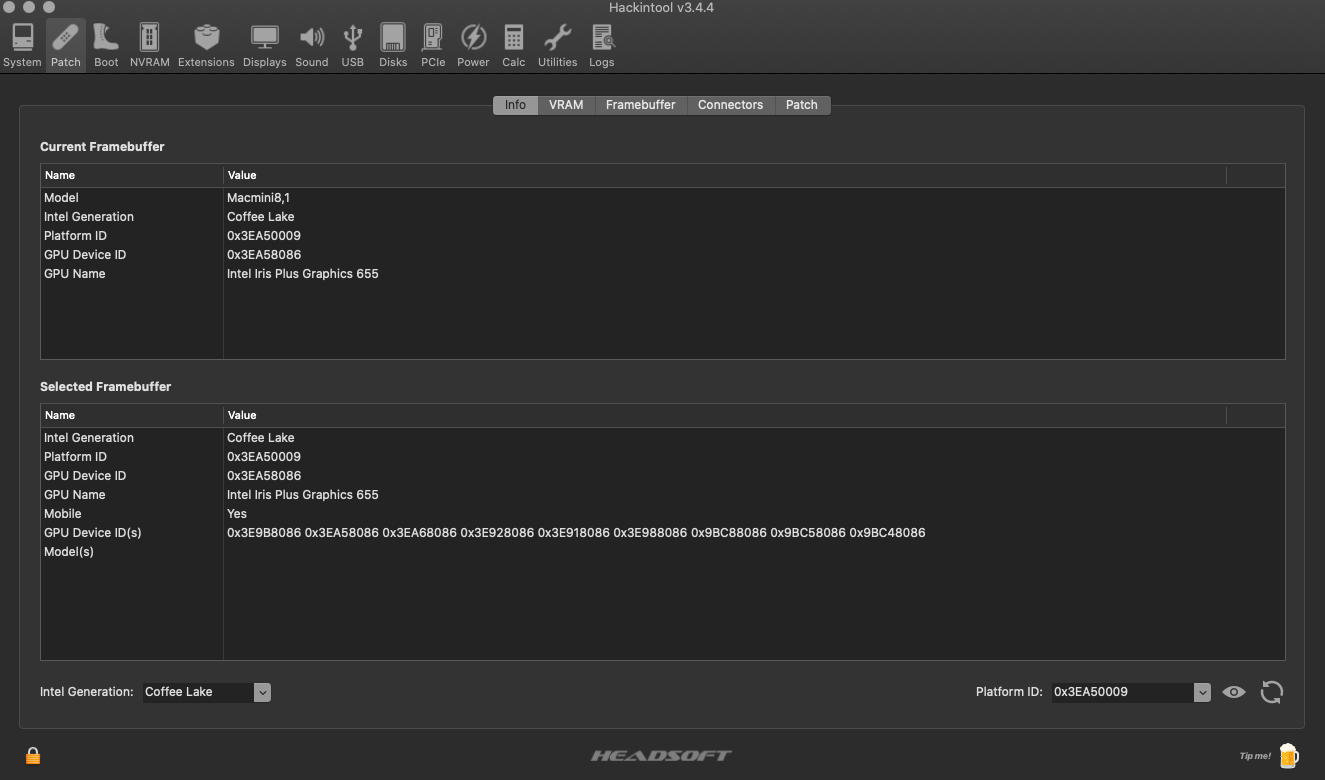The width and height of the screenshot is (1325, 780).
Task: Select the Patch toolbar icon
Action: 65,46
